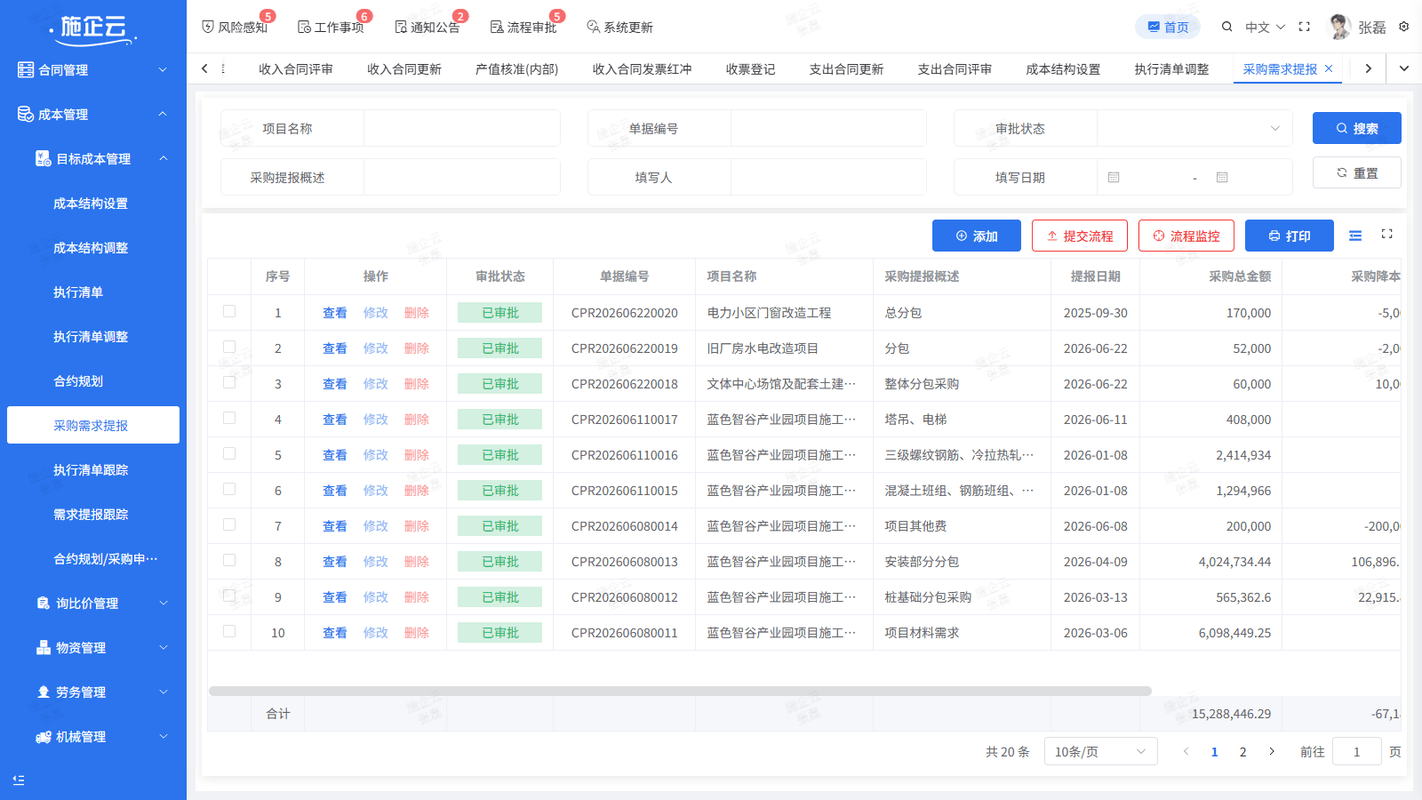This screenshot has width=1422, height=800.
Task: Check the checkbox for row 2
Action: click(229, 347)
